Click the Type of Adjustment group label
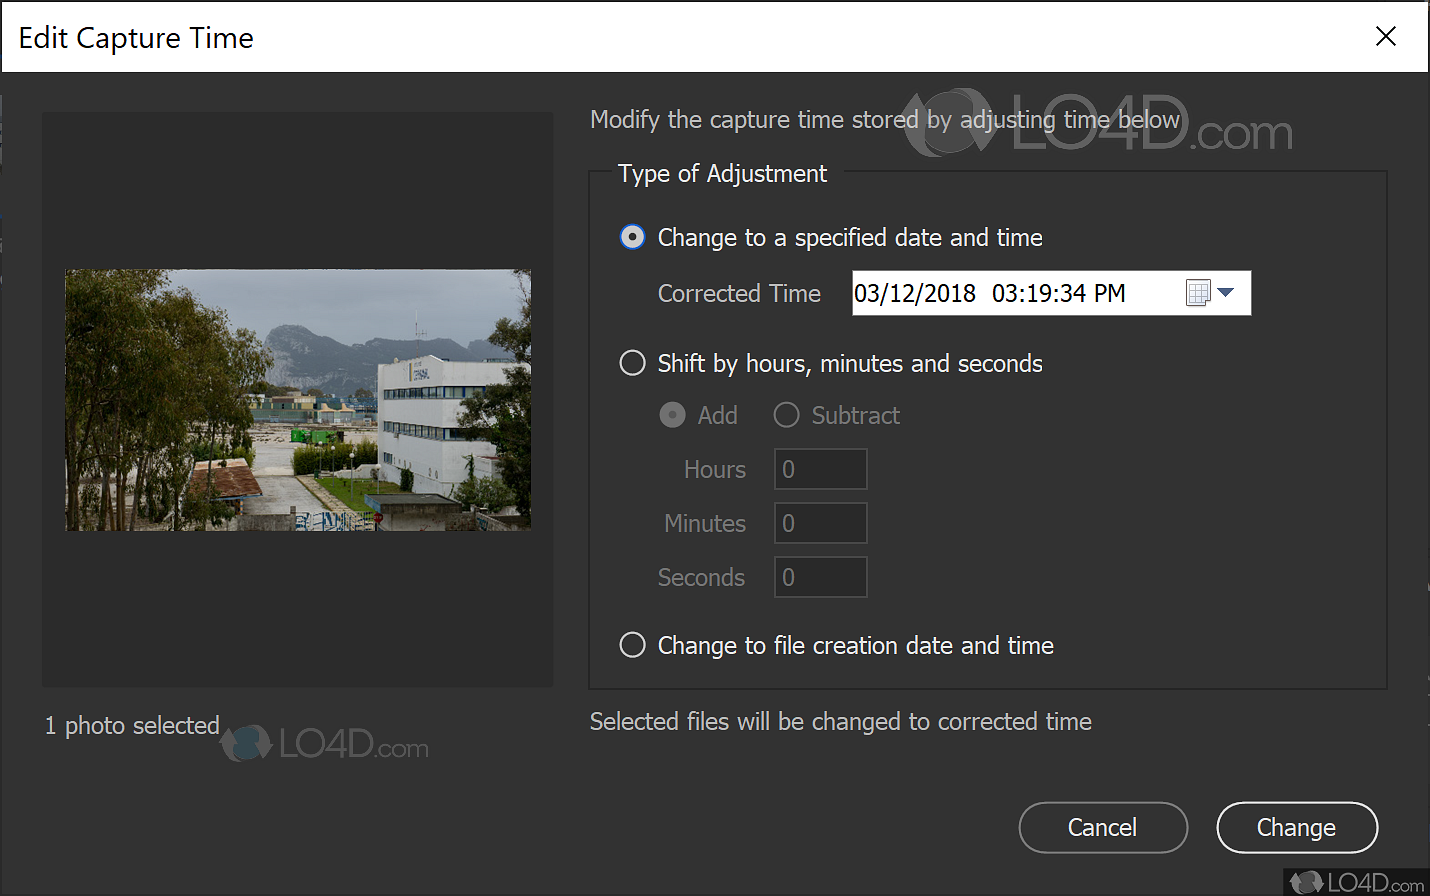This screenshot has height=896, width=1430. [721, 173]
